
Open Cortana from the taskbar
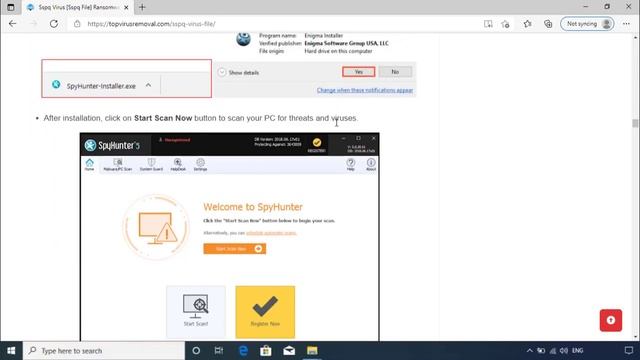(x=196, y=351)
